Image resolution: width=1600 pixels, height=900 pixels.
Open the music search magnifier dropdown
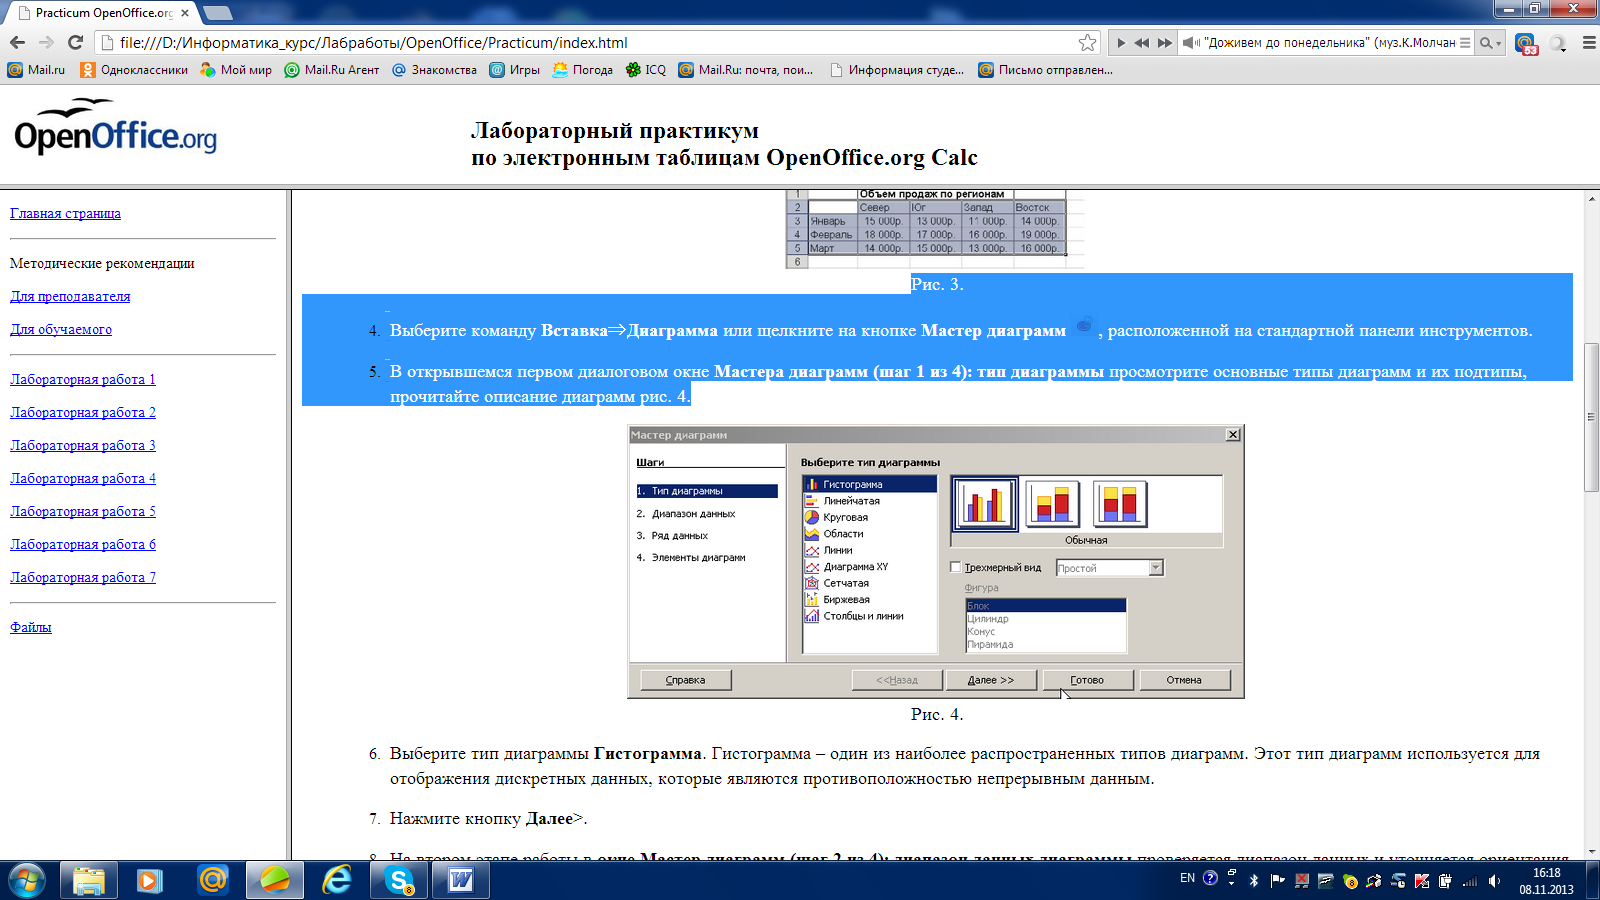[1490, 43]
